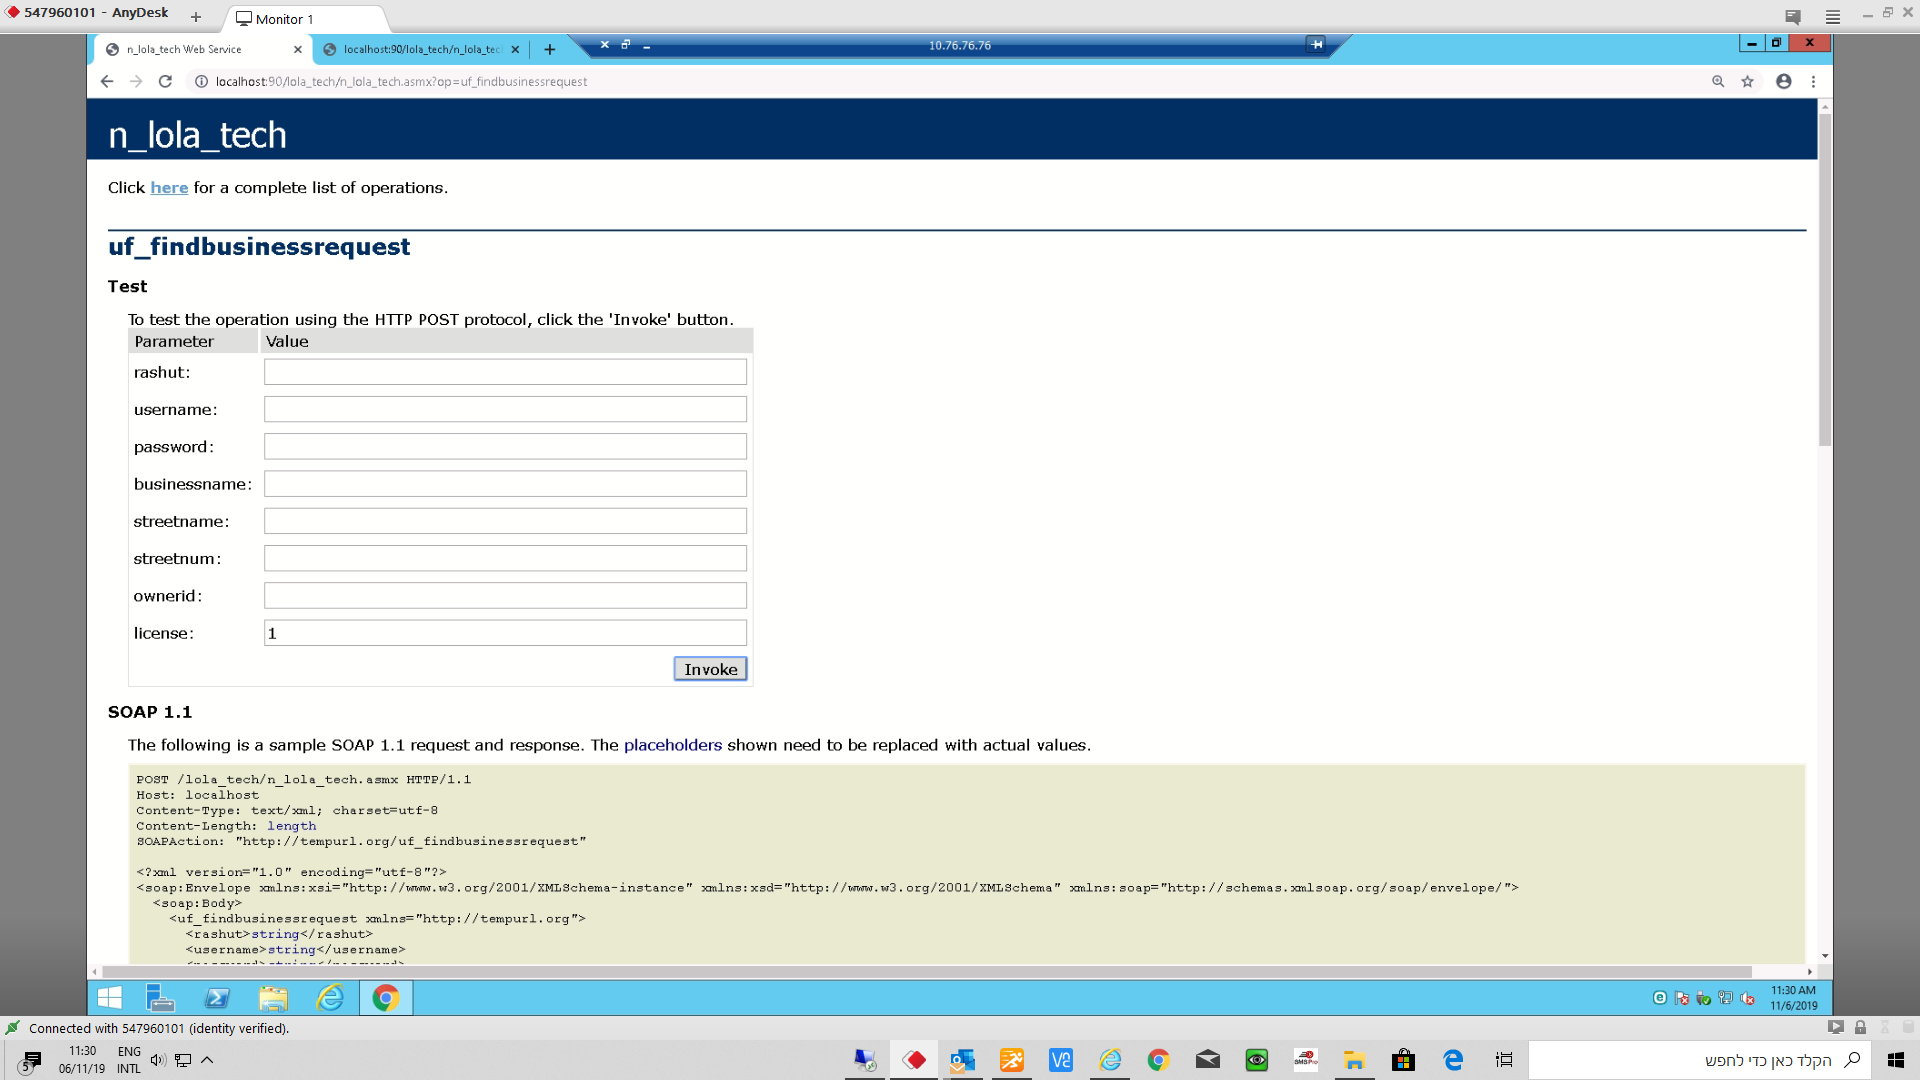Open PowerShell from the remote taskbar
1920x1080 pixels.
(217, 998)
